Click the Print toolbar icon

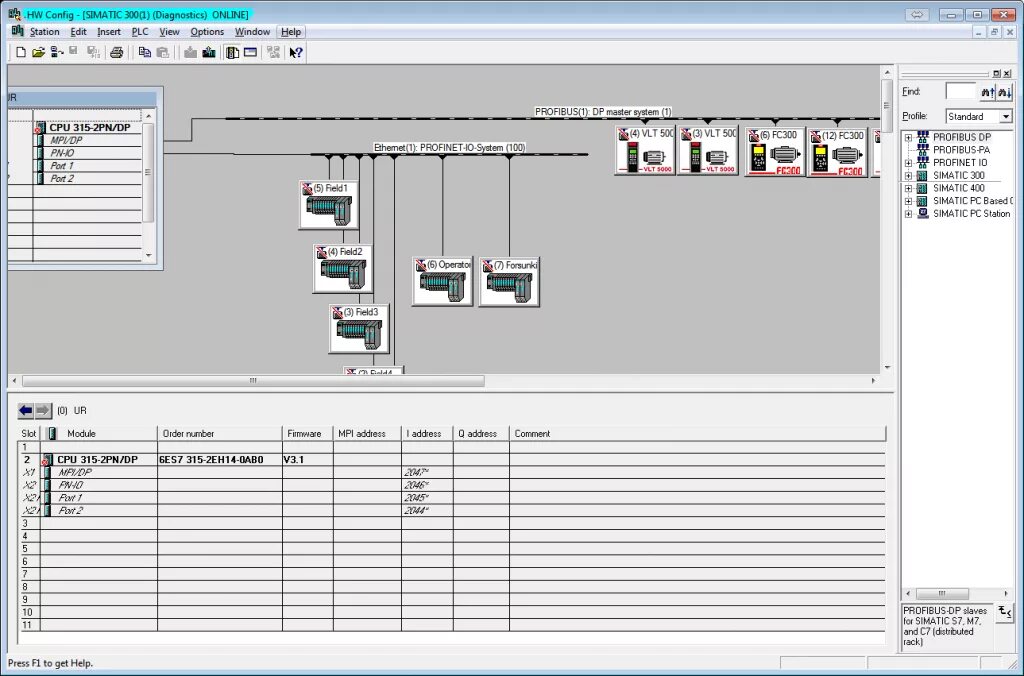coord(117,52)
